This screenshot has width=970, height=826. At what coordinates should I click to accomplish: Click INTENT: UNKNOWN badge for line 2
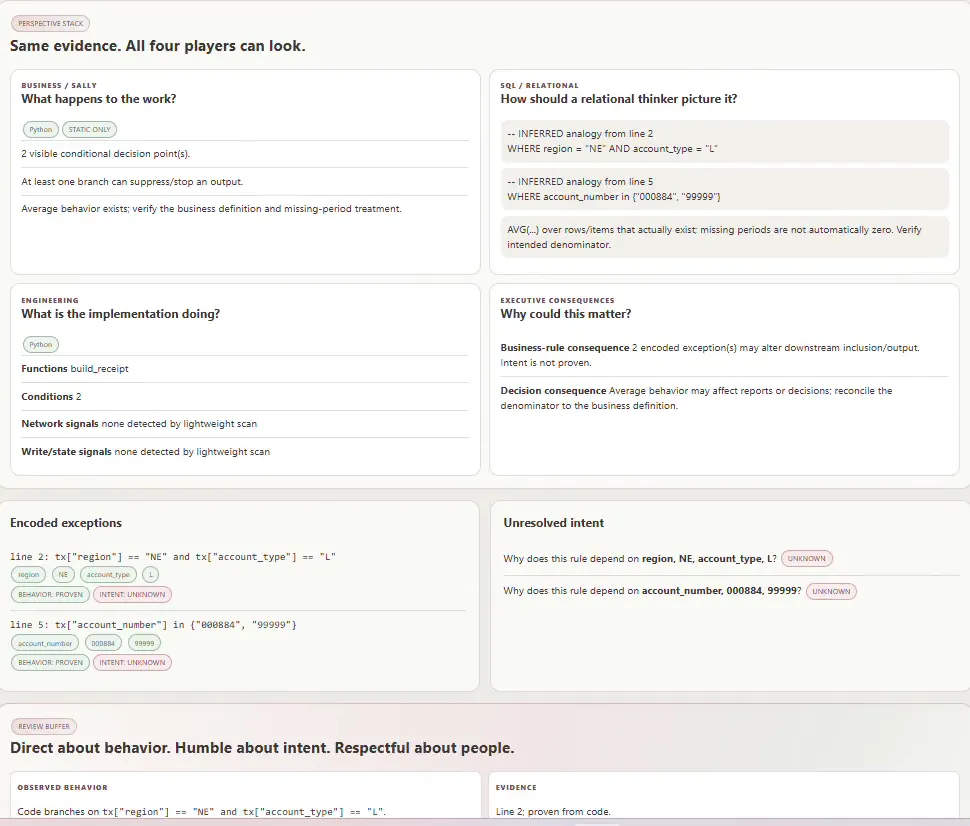coord(132,595)
